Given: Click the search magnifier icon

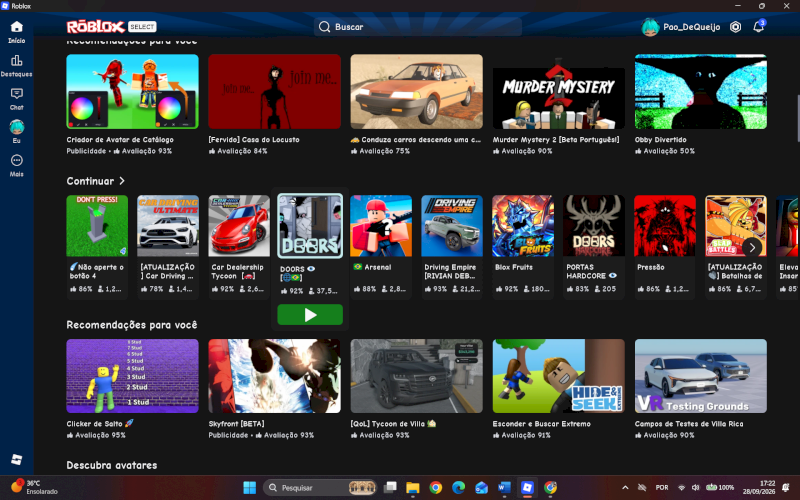Looking at the screenshot, I should click(x=324, y=27).
